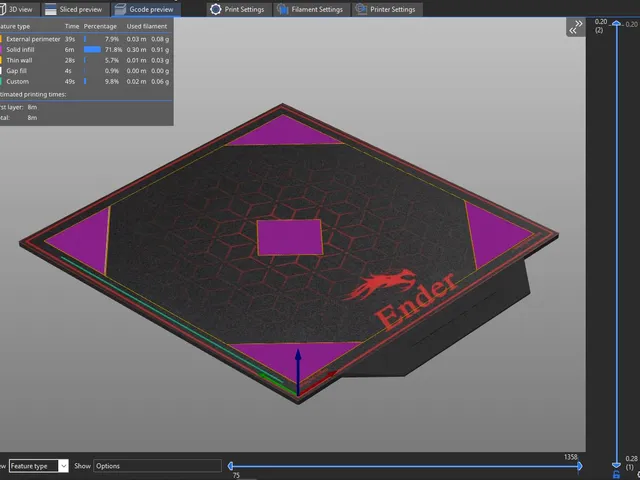Click the 1358 move count label
640x480 pixels.
[571, 457]
